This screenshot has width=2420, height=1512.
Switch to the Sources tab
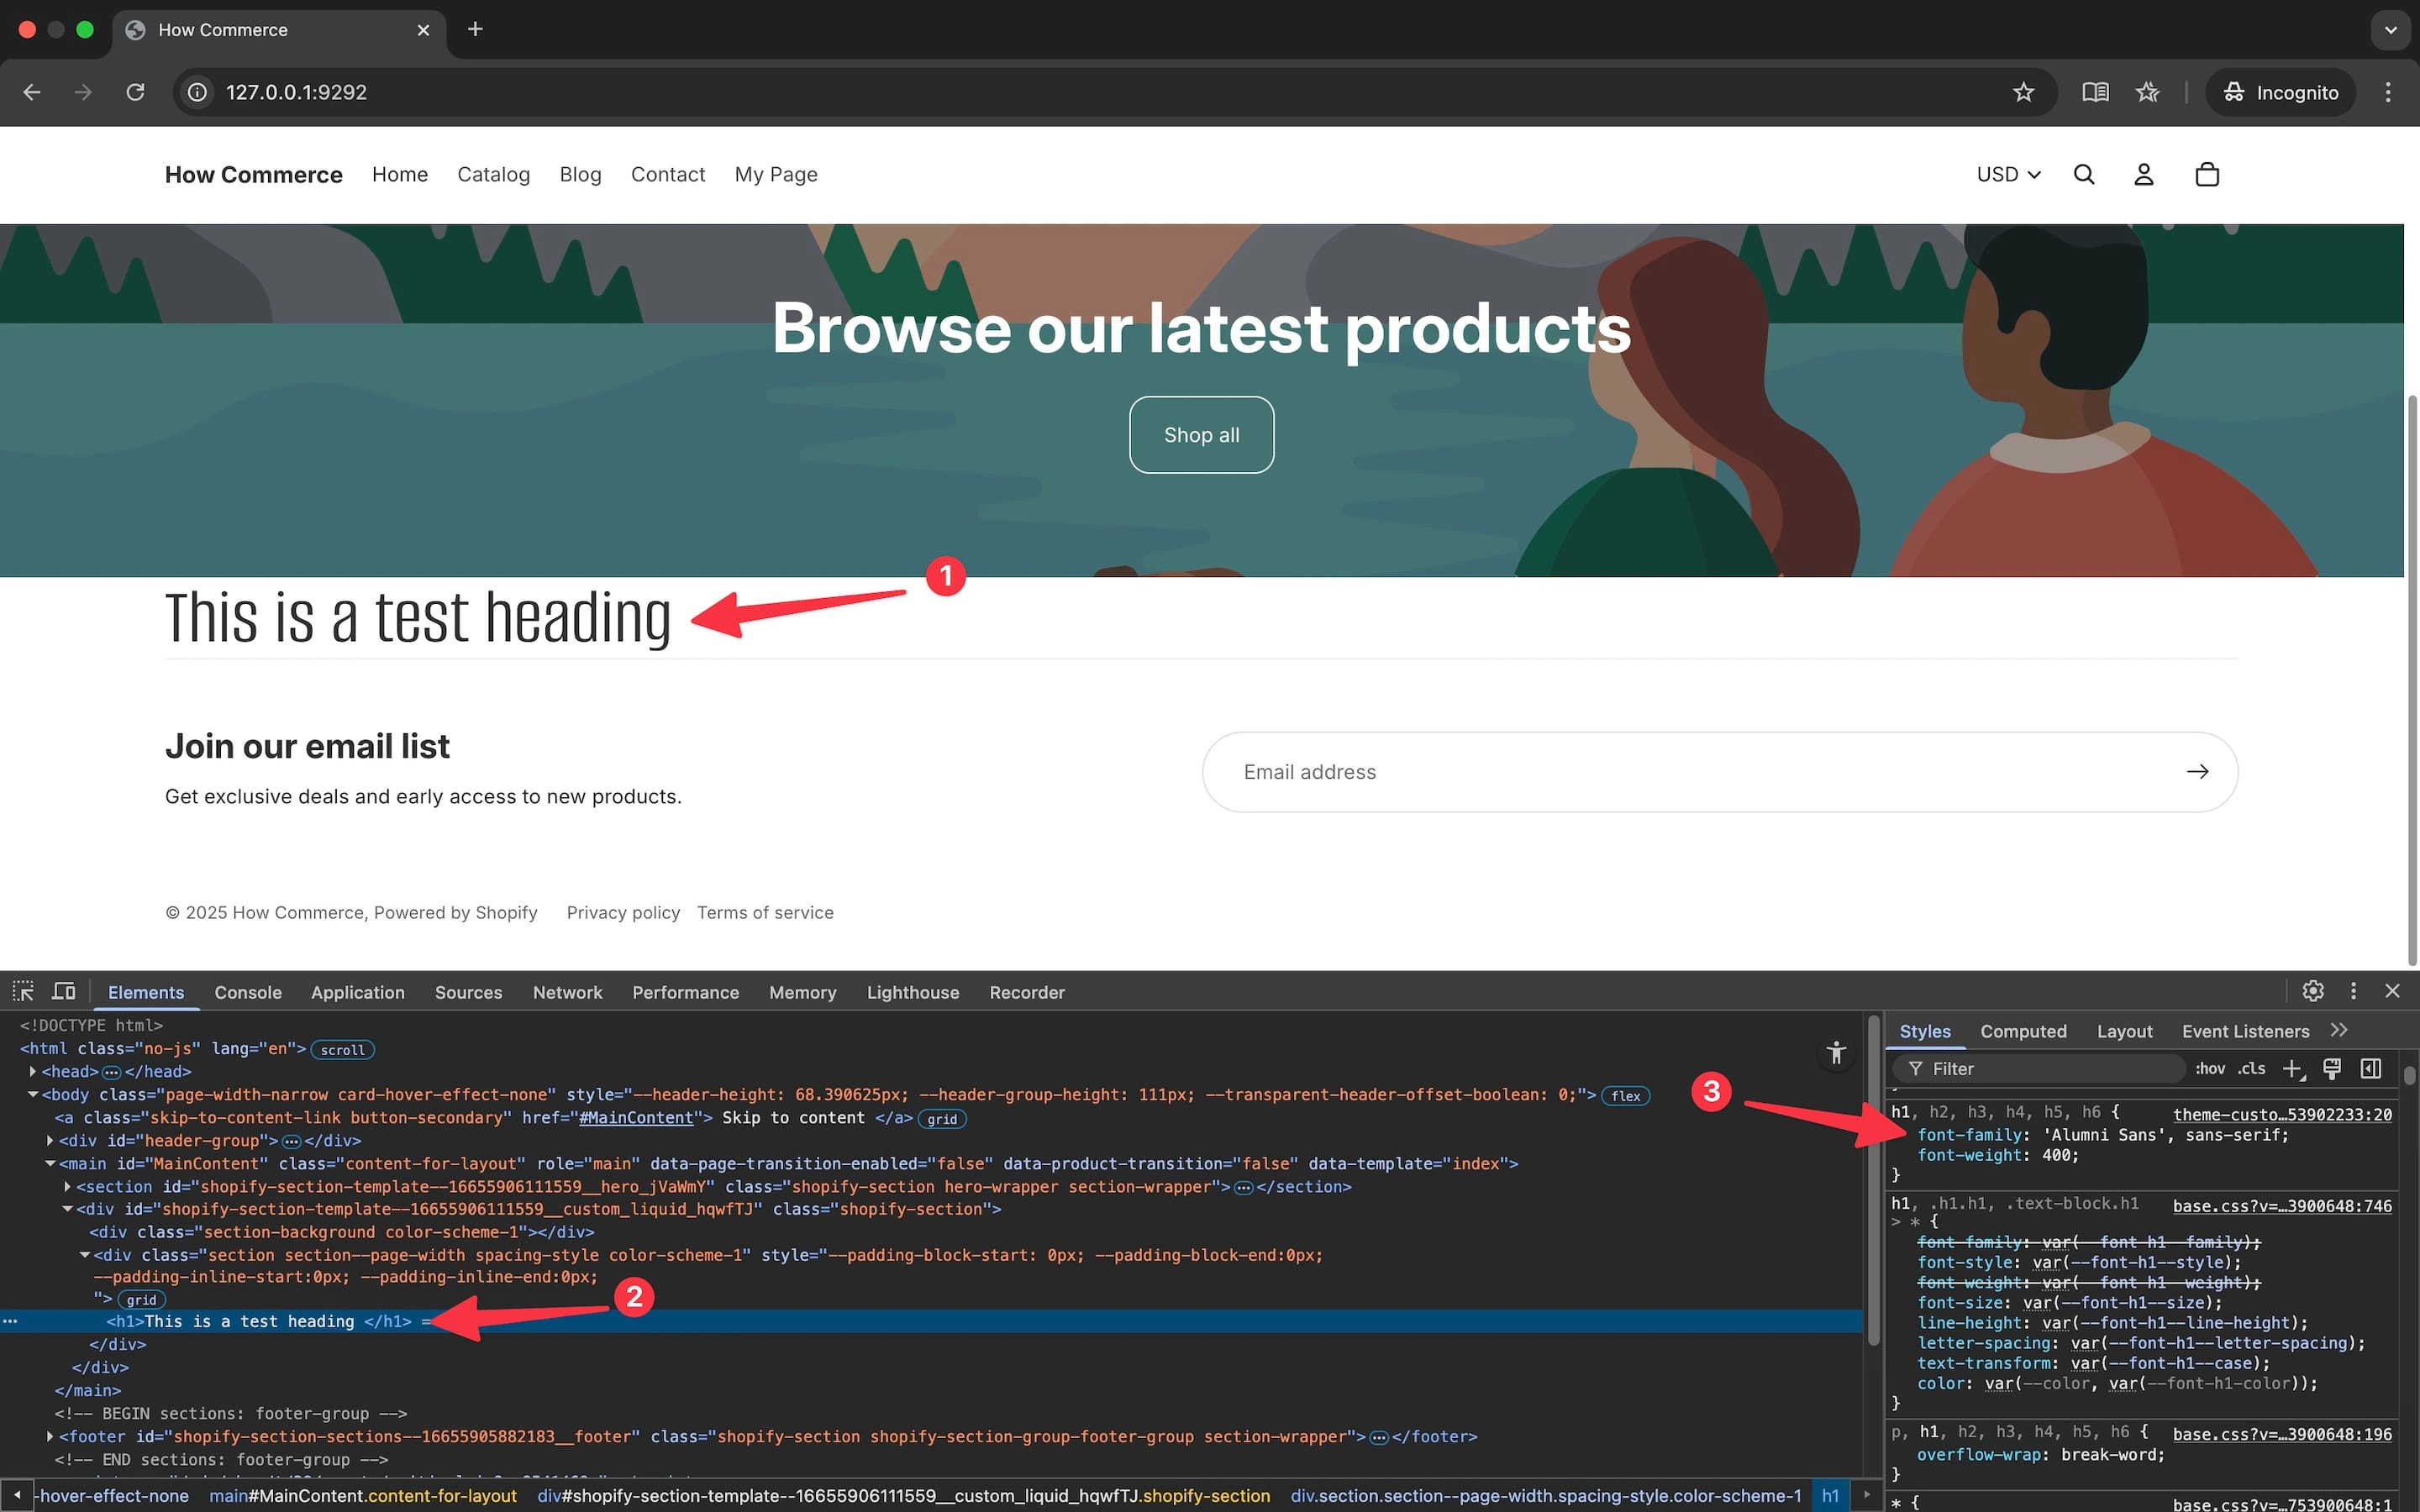point(468,992)
